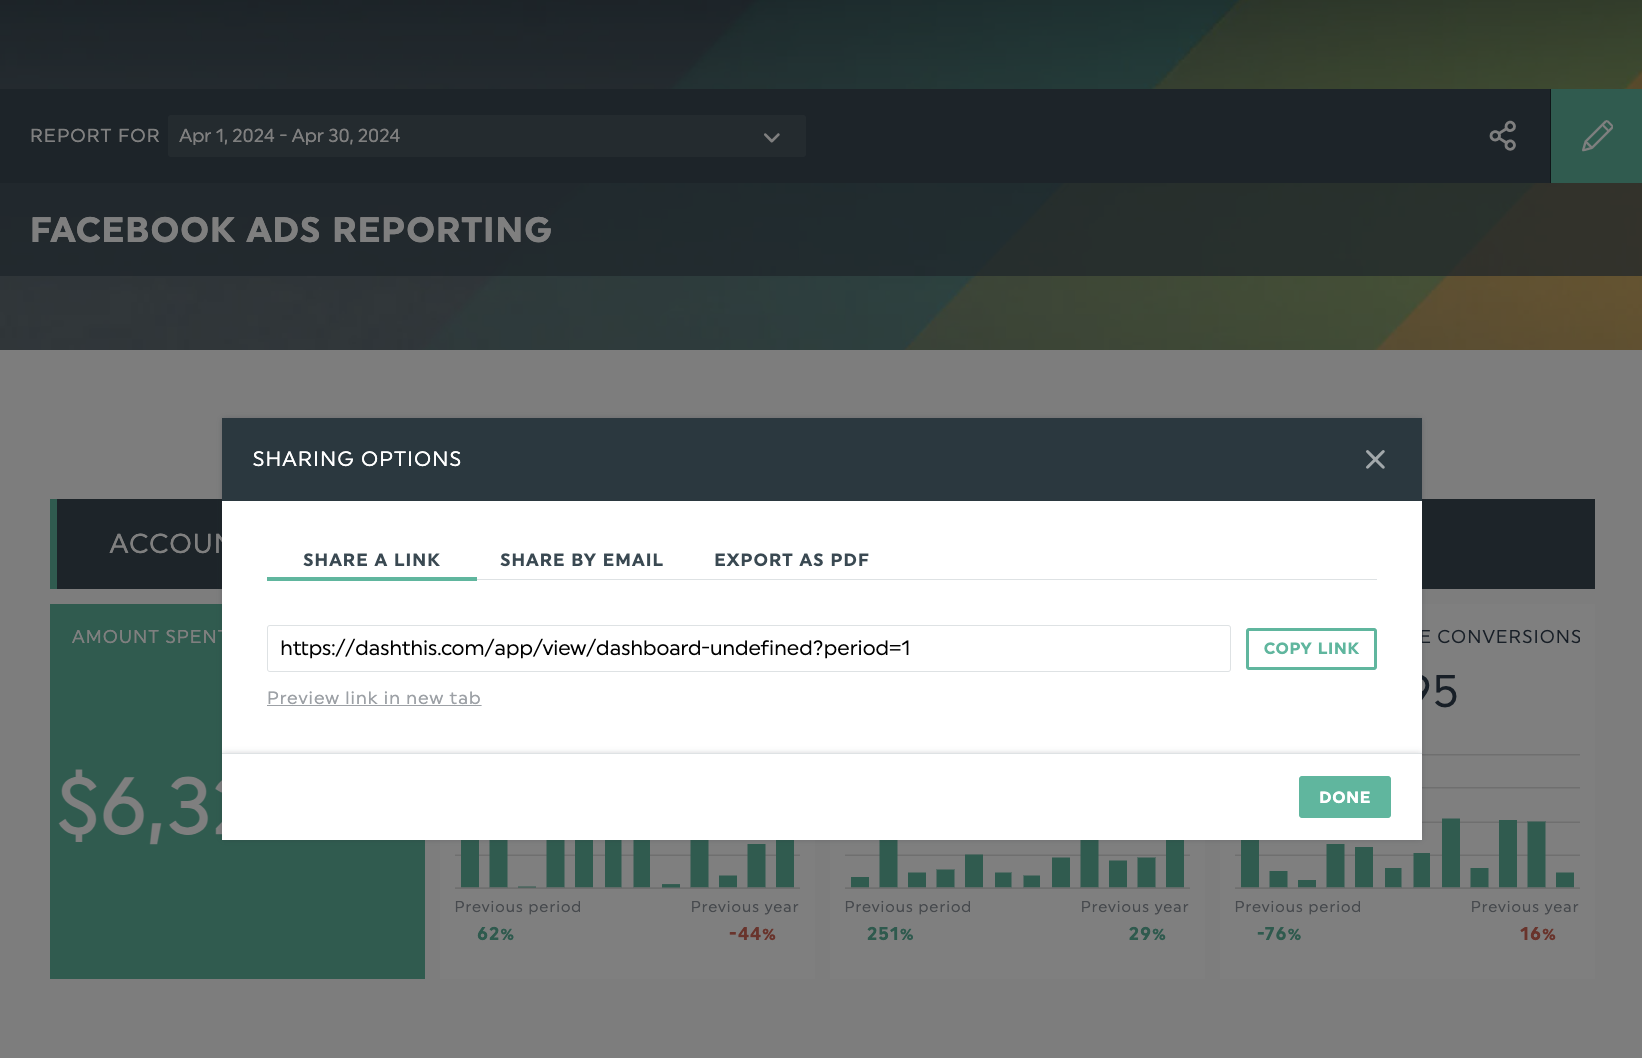Open the Export as PDF tab
The image size is (1642, 1058).
791,560
